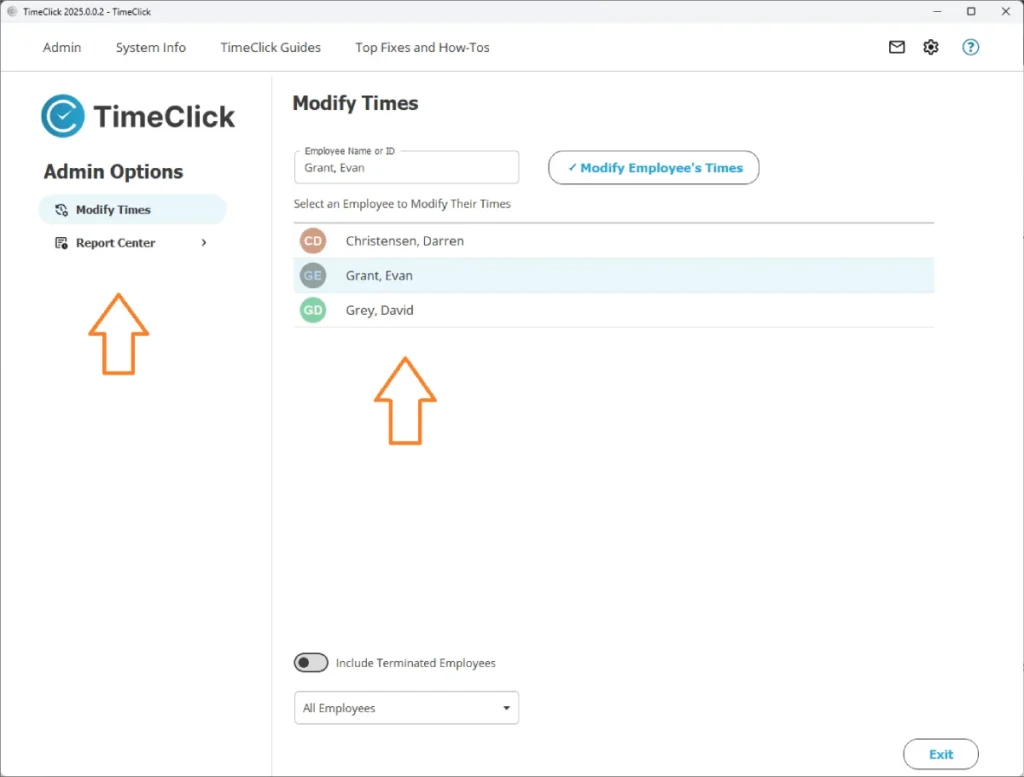Click Darren Christensen's CD avatar circle
Screen dimensions: 1024x777
click(313, 240)
